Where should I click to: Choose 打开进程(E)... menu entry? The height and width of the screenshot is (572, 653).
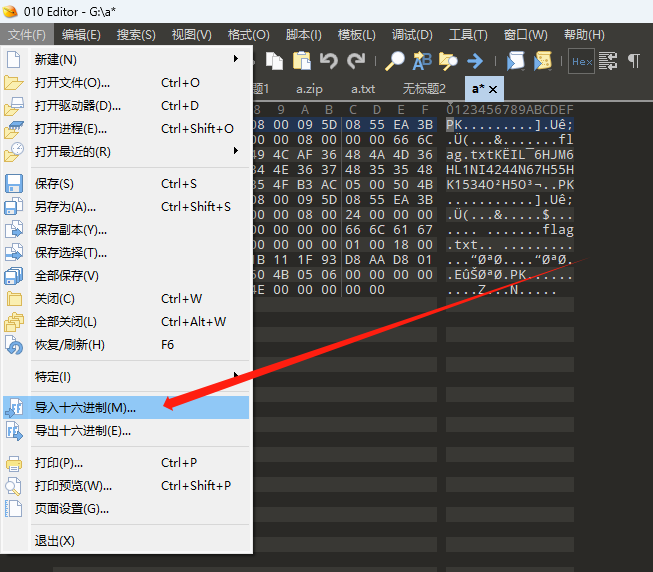point(126,129)
